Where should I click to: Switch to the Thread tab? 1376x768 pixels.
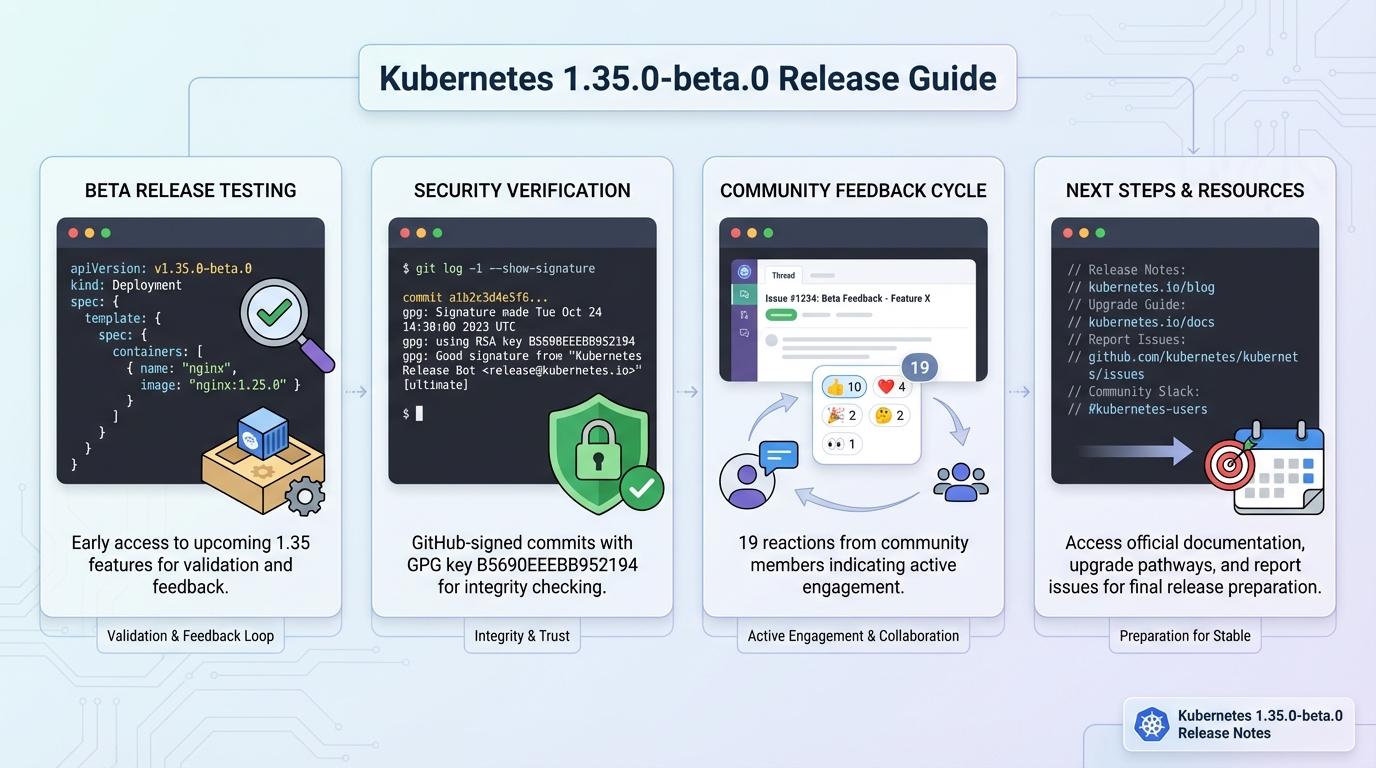click(783, 275)
